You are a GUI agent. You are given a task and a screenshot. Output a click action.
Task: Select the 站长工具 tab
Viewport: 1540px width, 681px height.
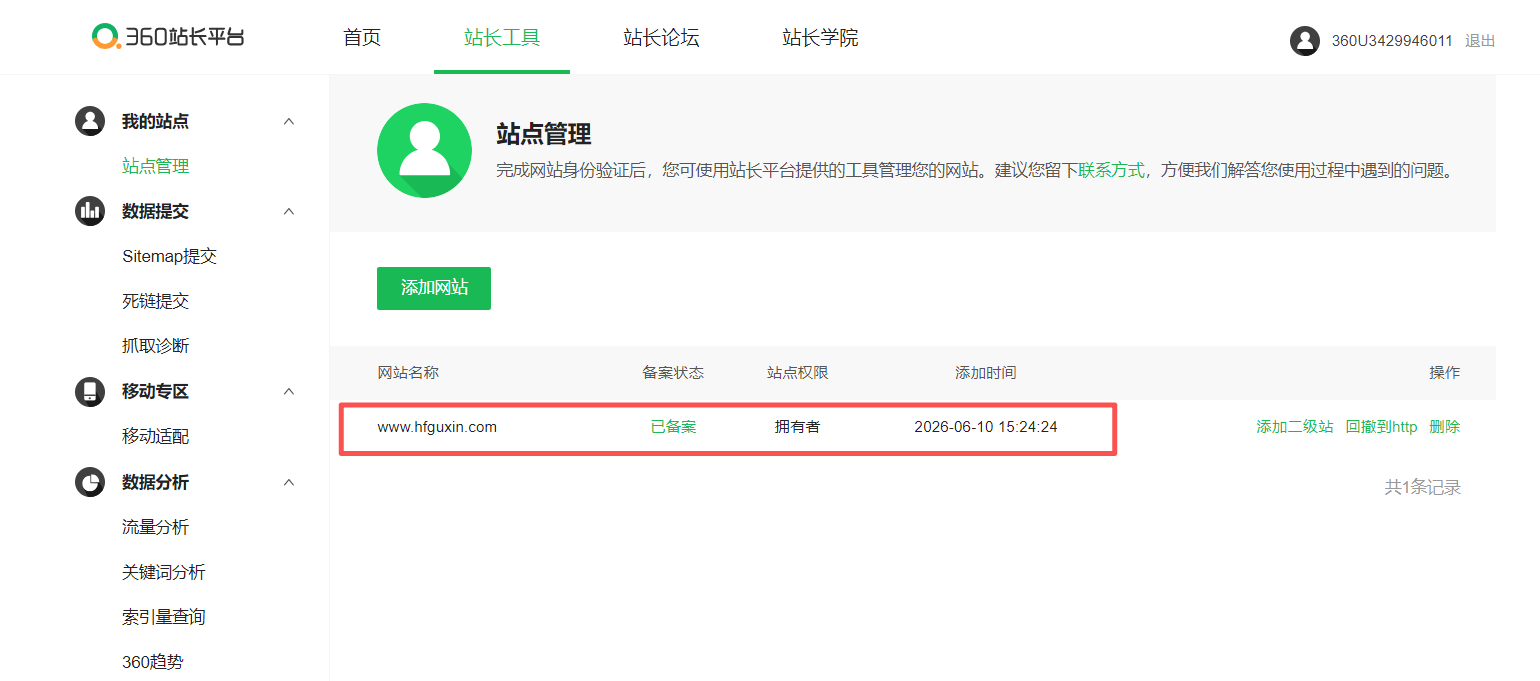click(502, 38)
